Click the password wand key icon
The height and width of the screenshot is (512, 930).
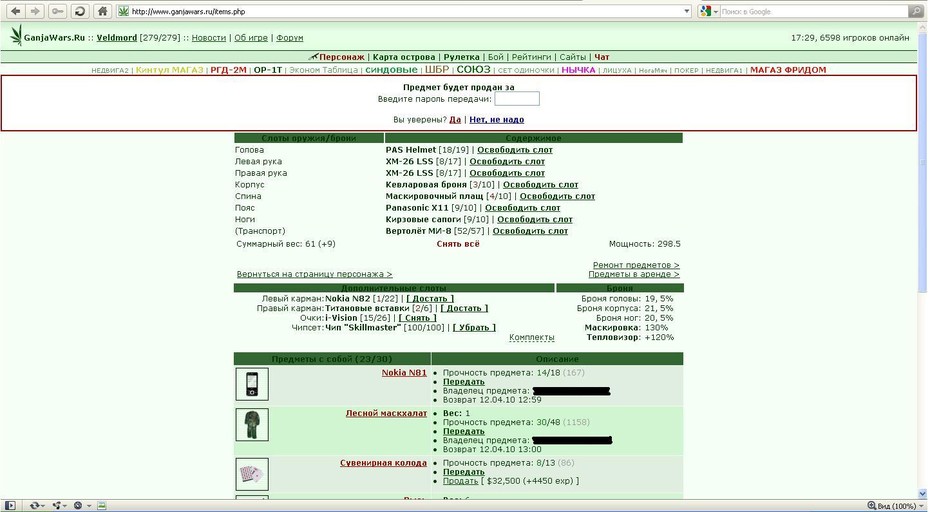(57, 11)
